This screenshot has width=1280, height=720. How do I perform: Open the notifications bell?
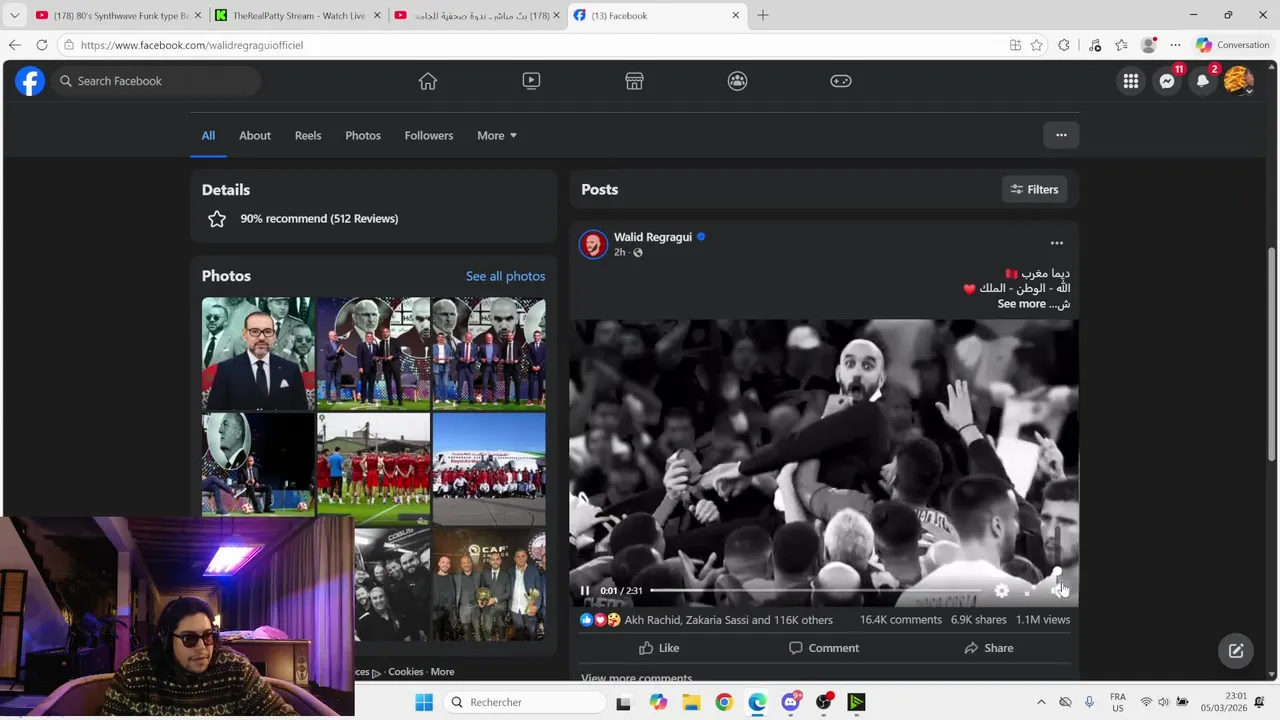pyautogui.click(x=1203, y=81)
